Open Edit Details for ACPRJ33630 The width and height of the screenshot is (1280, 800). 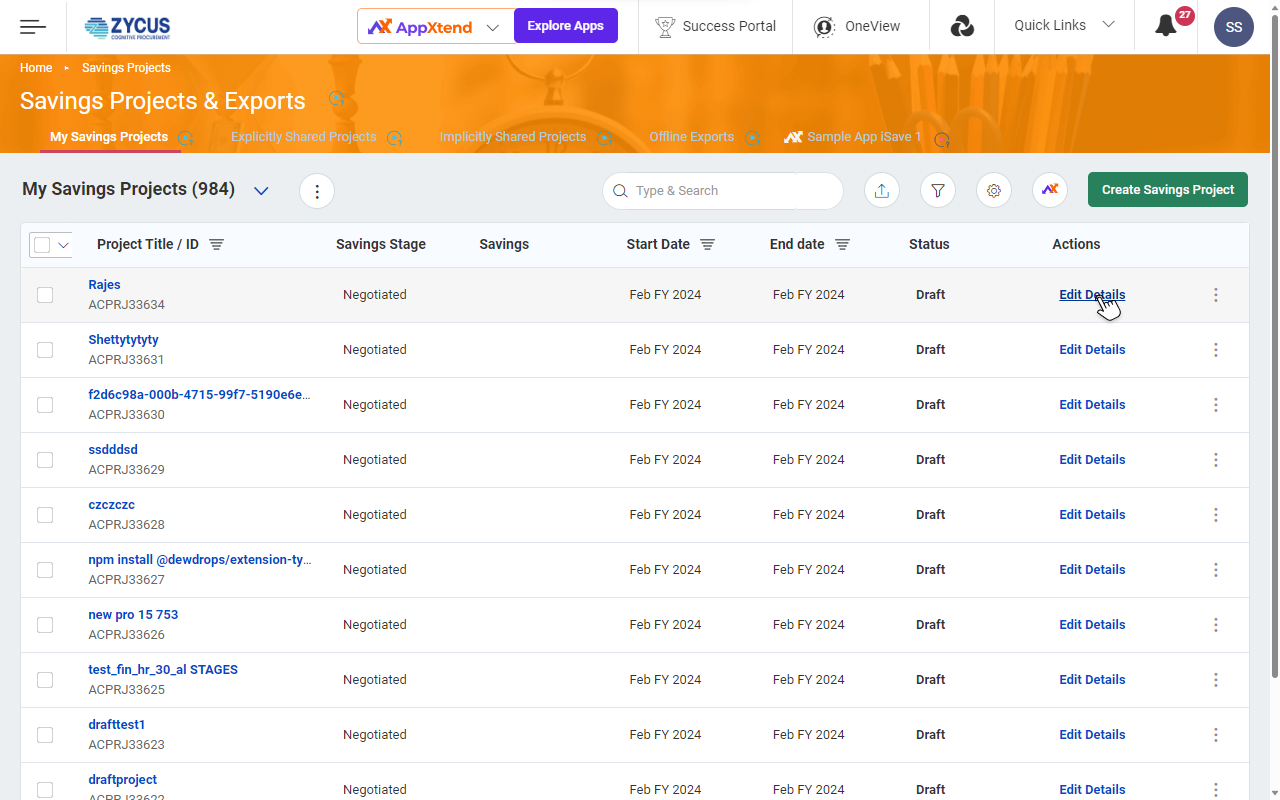click(x=1092, y=405)
